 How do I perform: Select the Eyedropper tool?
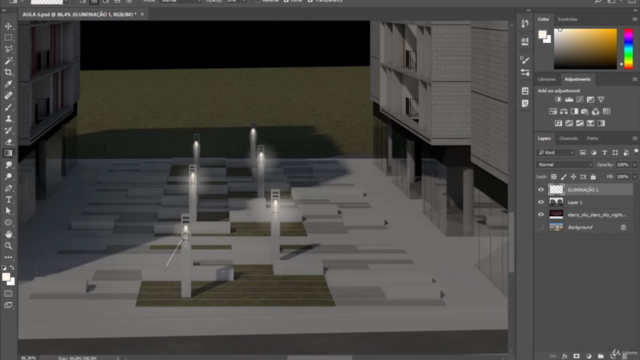click(x=8, y=84)
